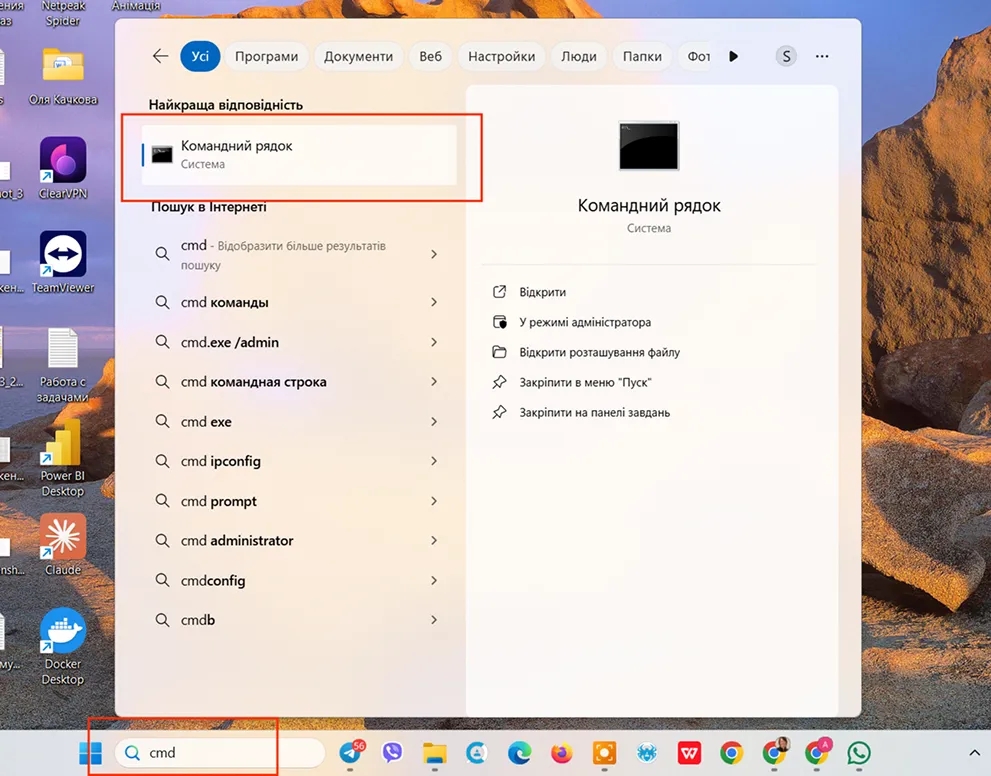Open the Windows Start menu
Image resolution: width=991 pixels, height=776 pixels.
pos(90,753)
